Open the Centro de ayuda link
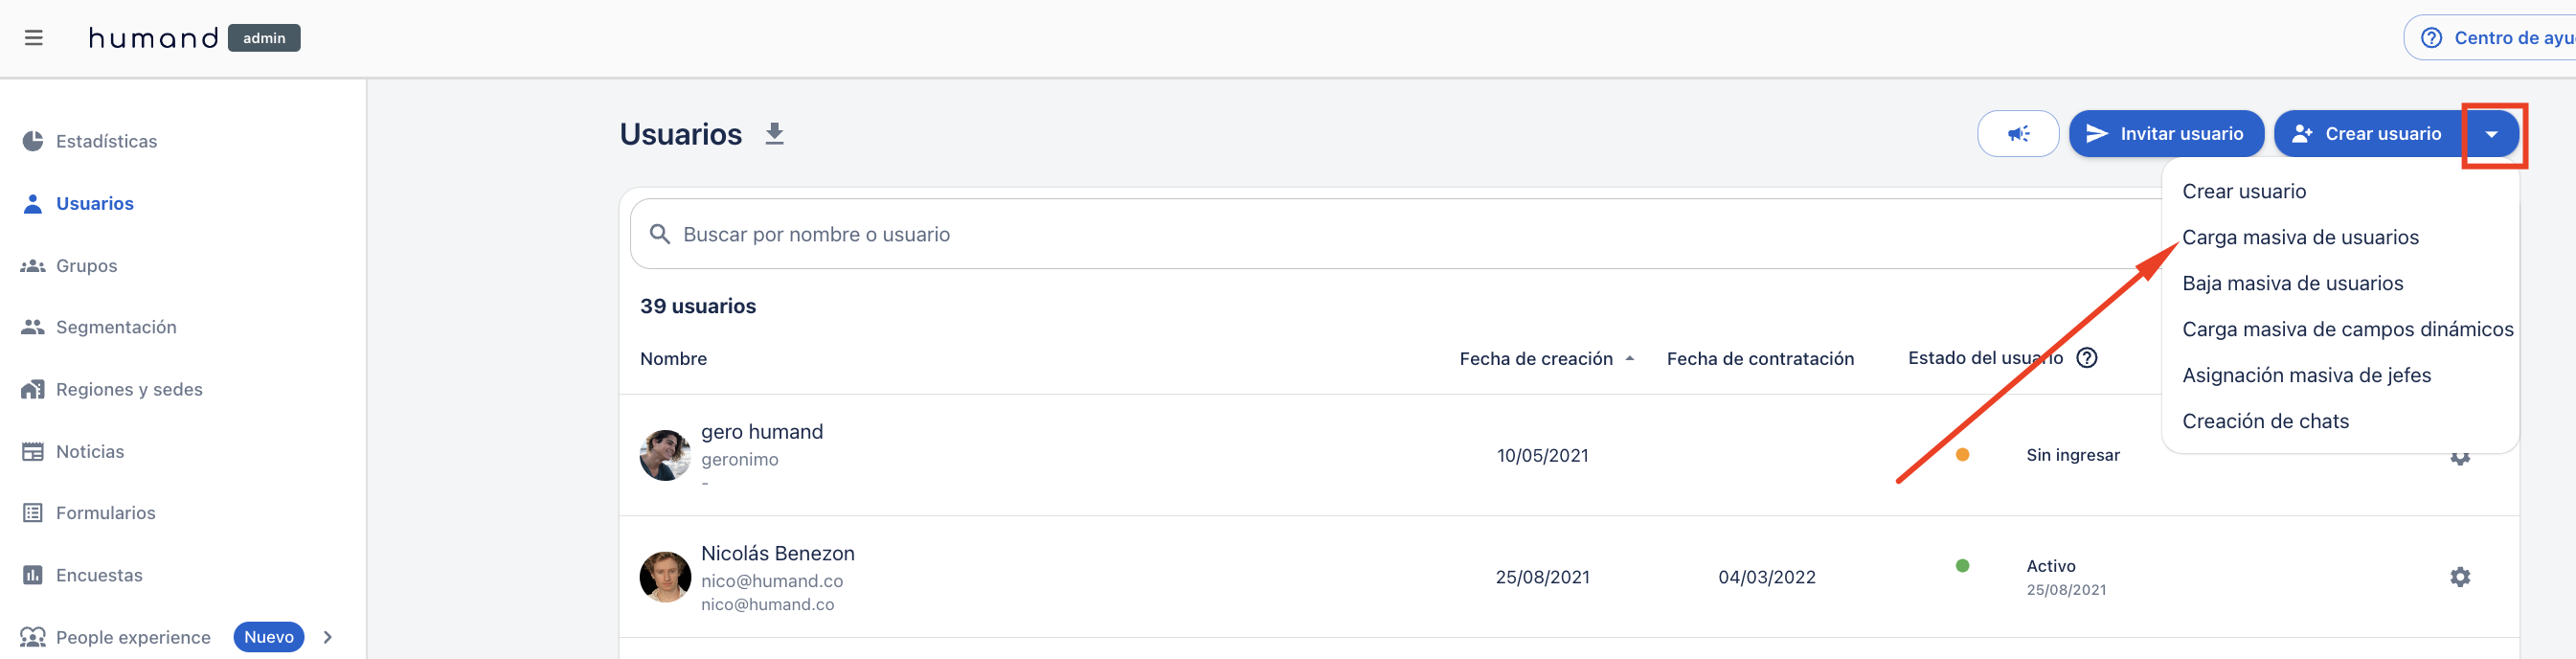The image size is (2576, 659). pyautogui.click(x=2490, y=38)
